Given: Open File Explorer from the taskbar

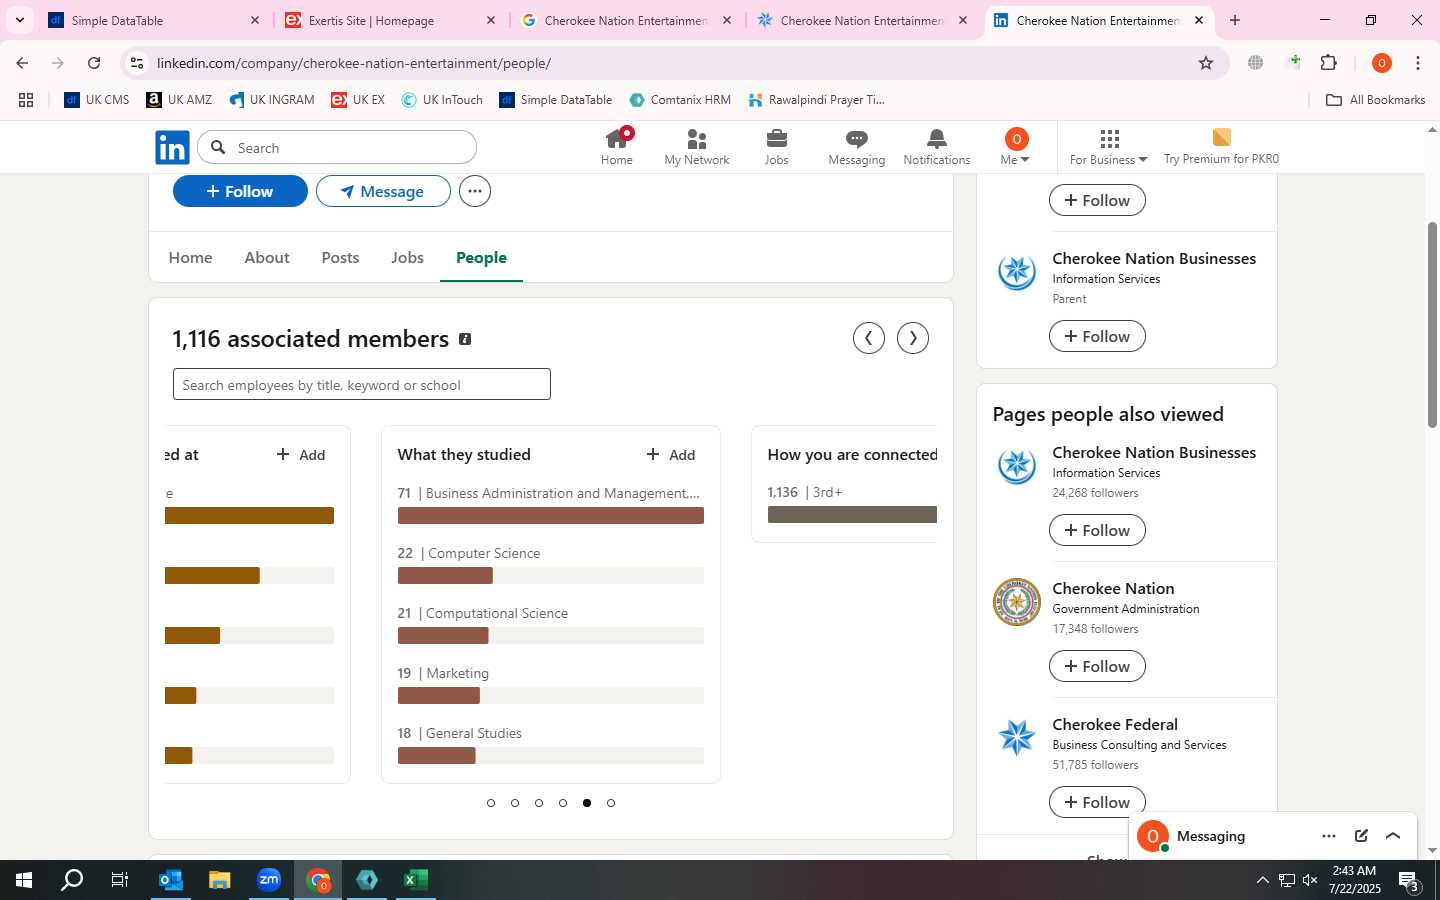Looking at the screenshot, I should click(x=220, y=880).
